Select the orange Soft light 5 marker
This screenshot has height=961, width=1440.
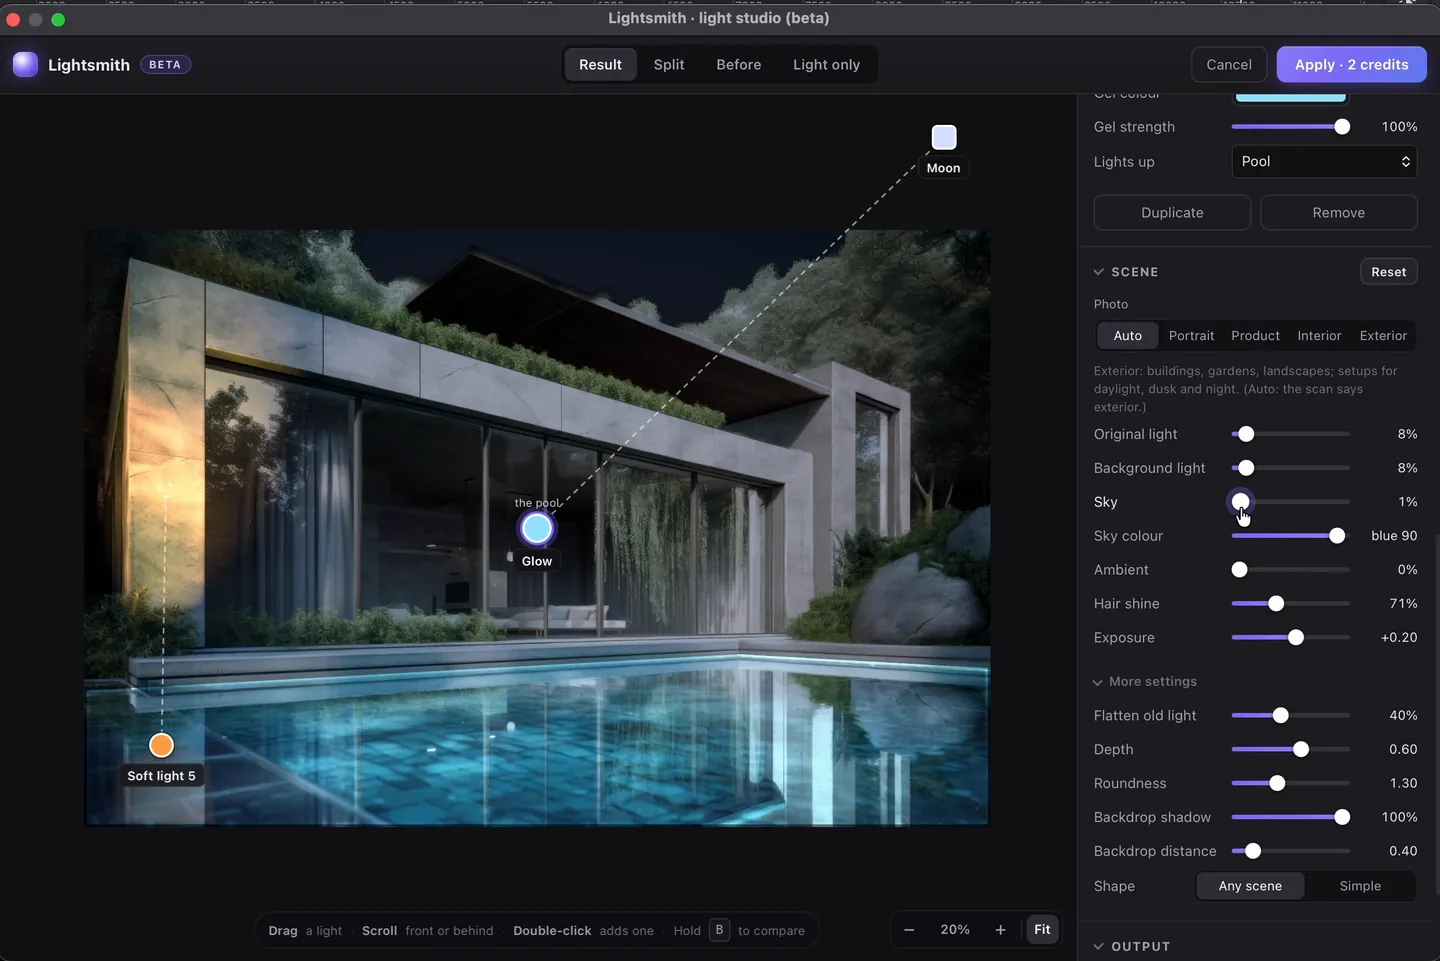click(x=161, y=745)
